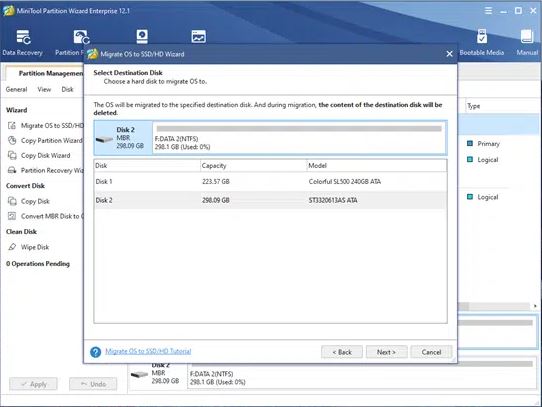Viewport: 542px width, 407px height.
Task: Open the Disk menu
Action: coord(67,89)
